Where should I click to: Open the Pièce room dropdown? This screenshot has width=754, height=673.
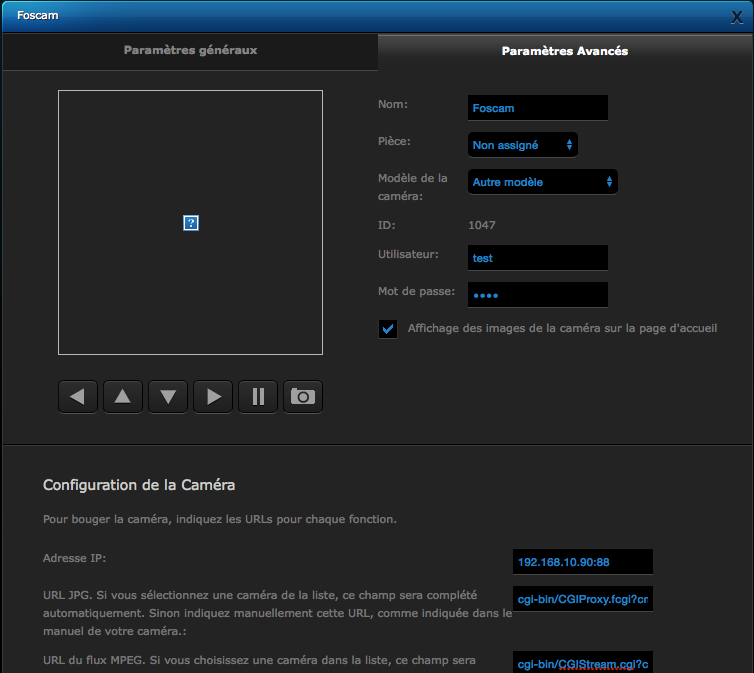pyautogui.click(x=522, y=145)
